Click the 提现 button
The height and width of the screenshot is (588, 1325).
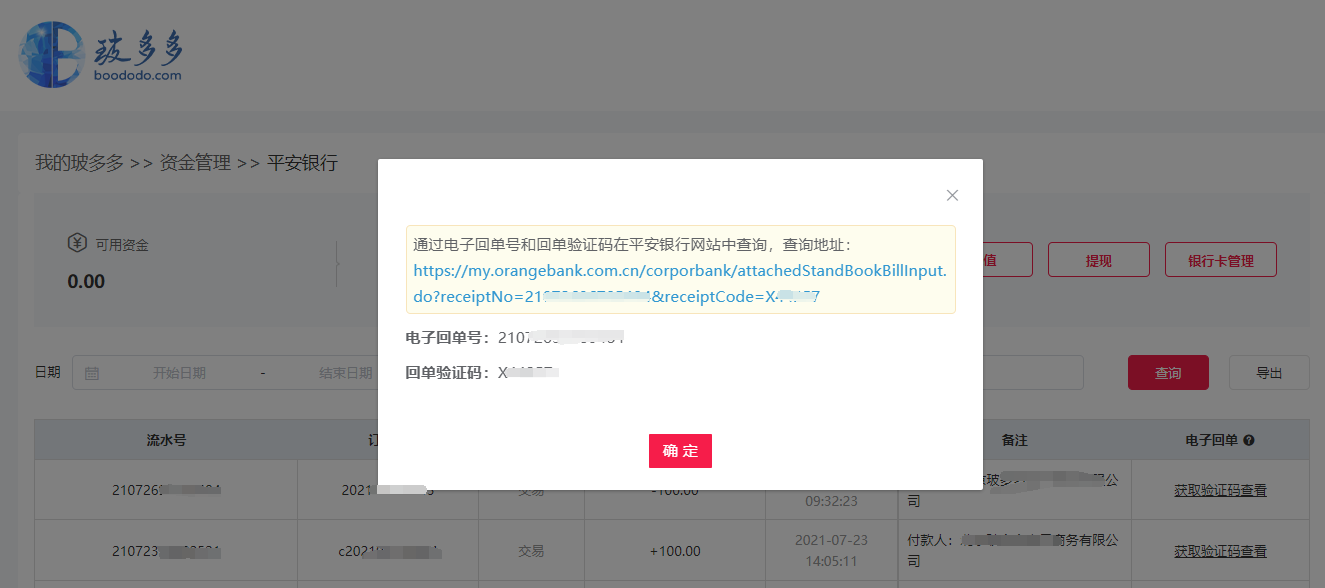(x=1099, y=260)
